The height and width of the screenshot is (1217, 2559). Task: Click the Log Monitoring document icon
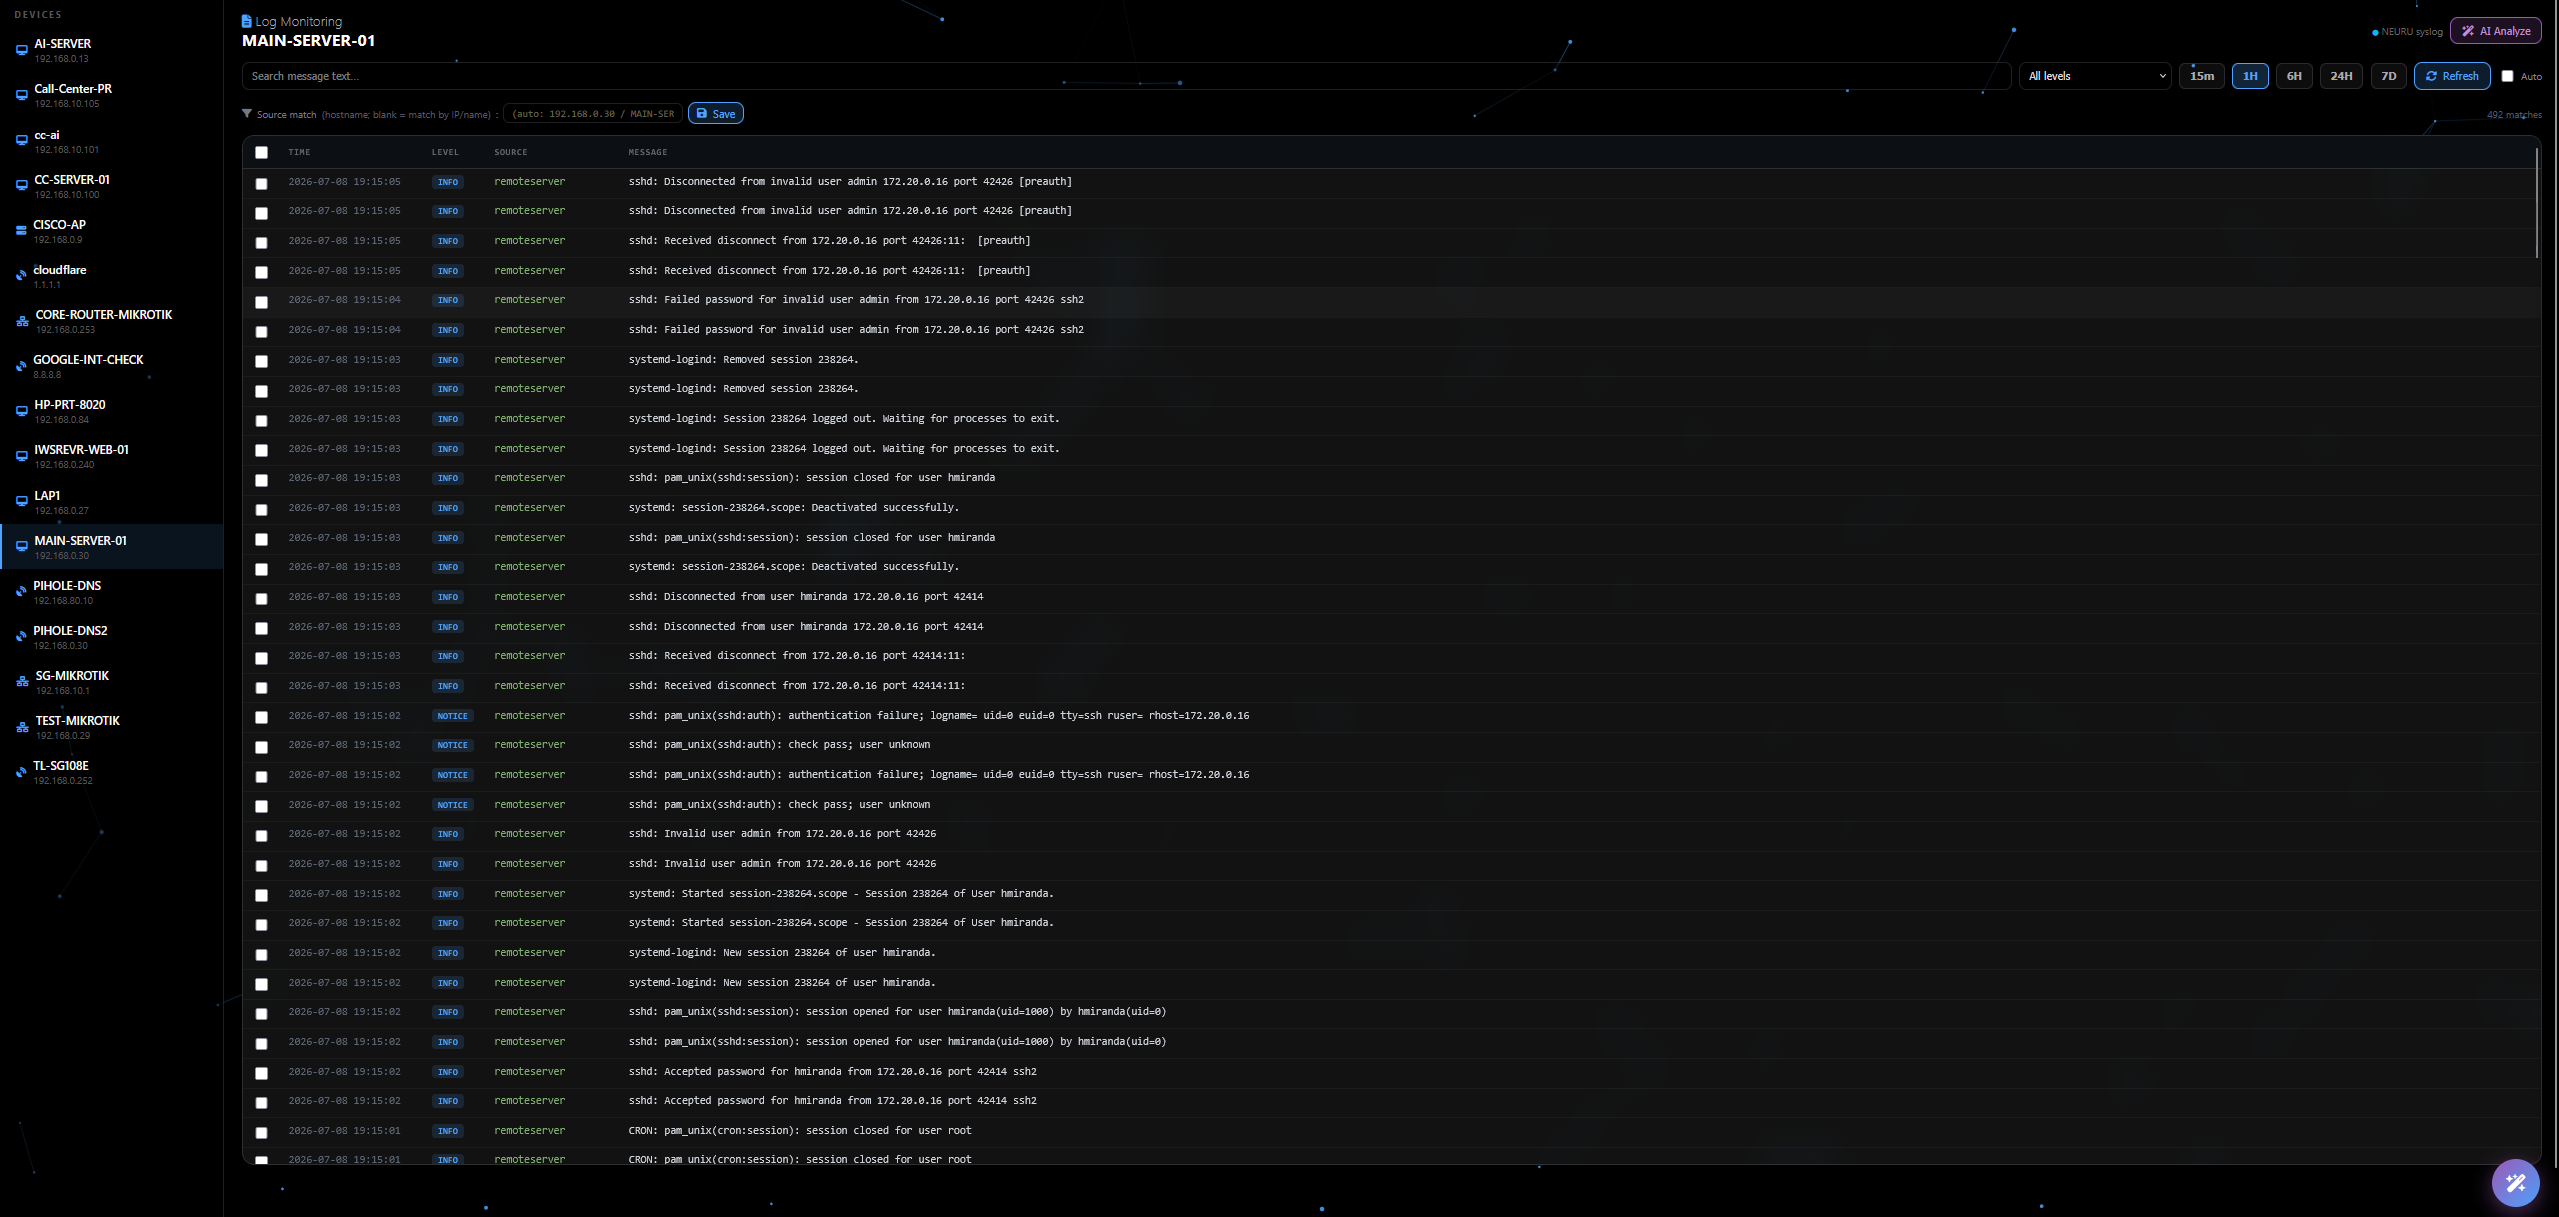[247, 21]
